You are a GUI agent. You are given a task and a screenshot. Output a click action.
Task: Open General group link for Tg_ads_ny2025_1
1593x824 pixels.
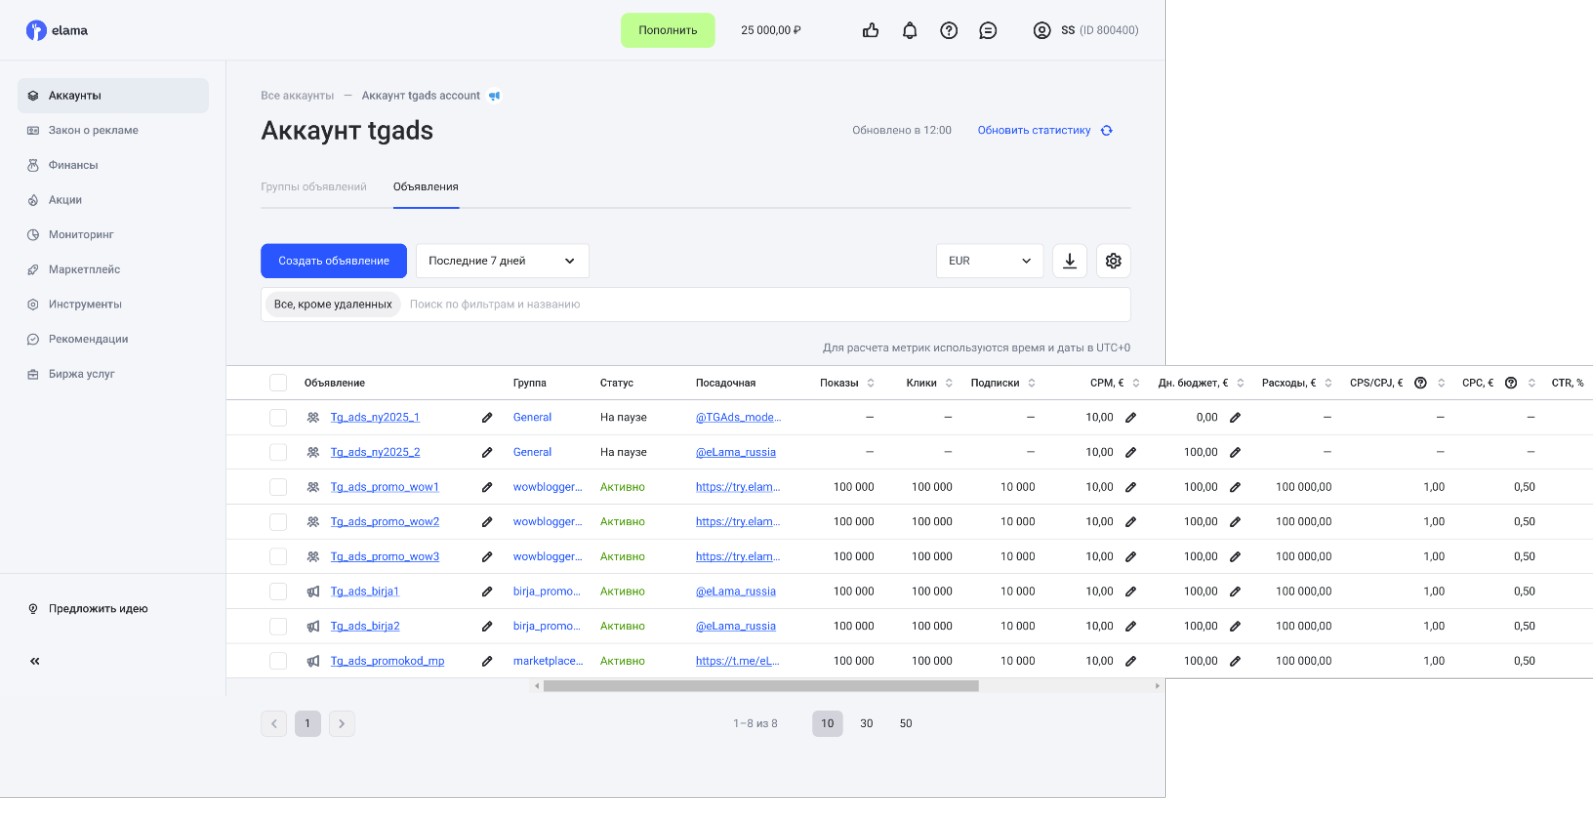(x=532, y=418)
